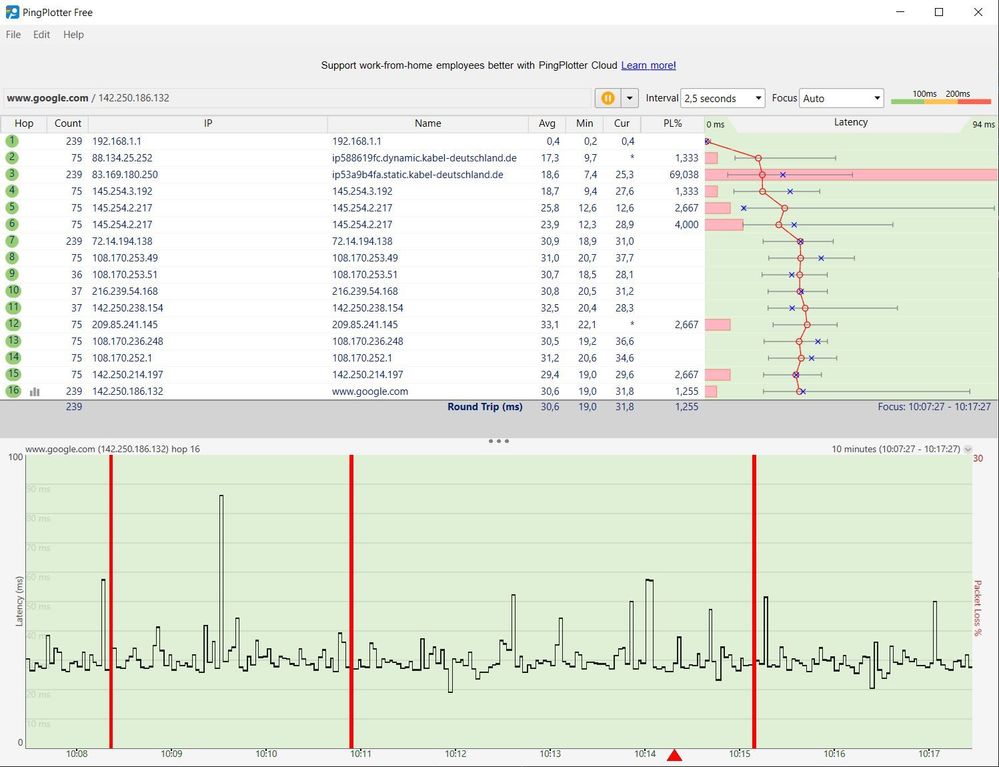Select the www.google.com name in hop 16
Screen dimensions: 999x767
click(370, 392)
